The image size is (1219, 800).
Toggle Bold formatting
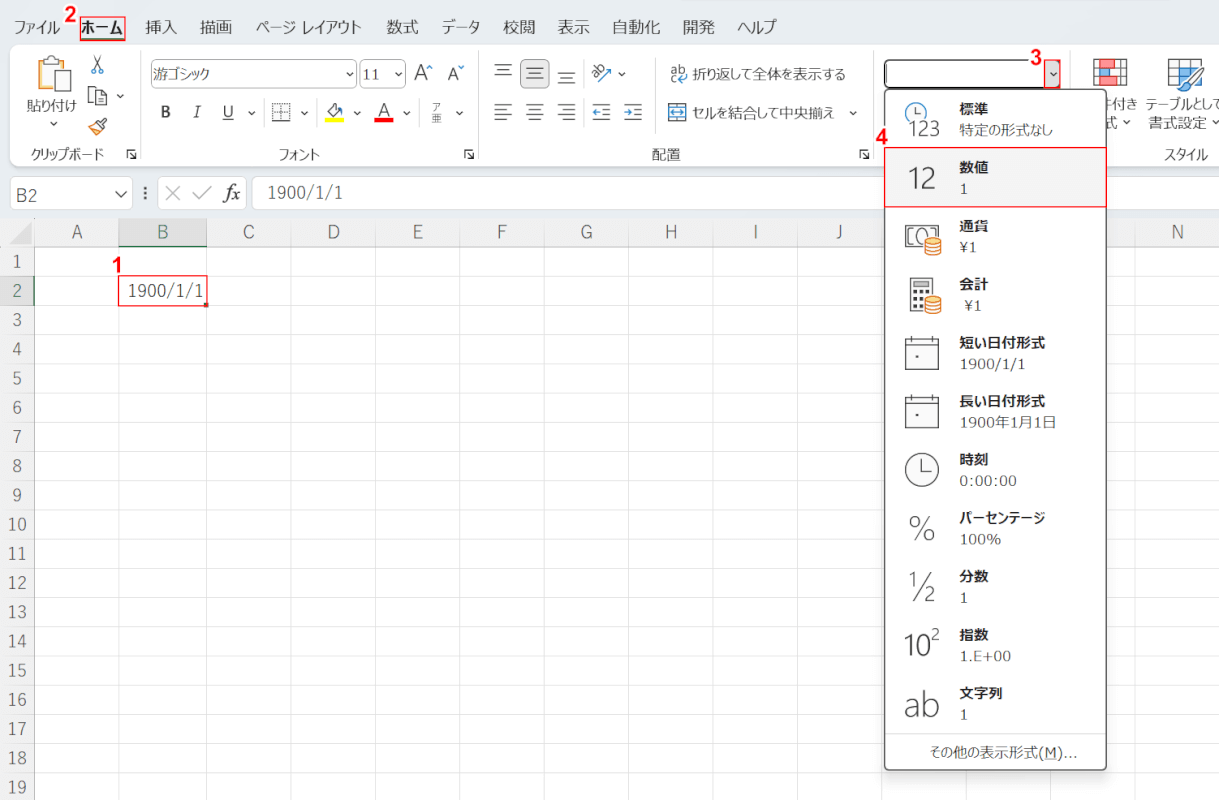pos(166,112)
